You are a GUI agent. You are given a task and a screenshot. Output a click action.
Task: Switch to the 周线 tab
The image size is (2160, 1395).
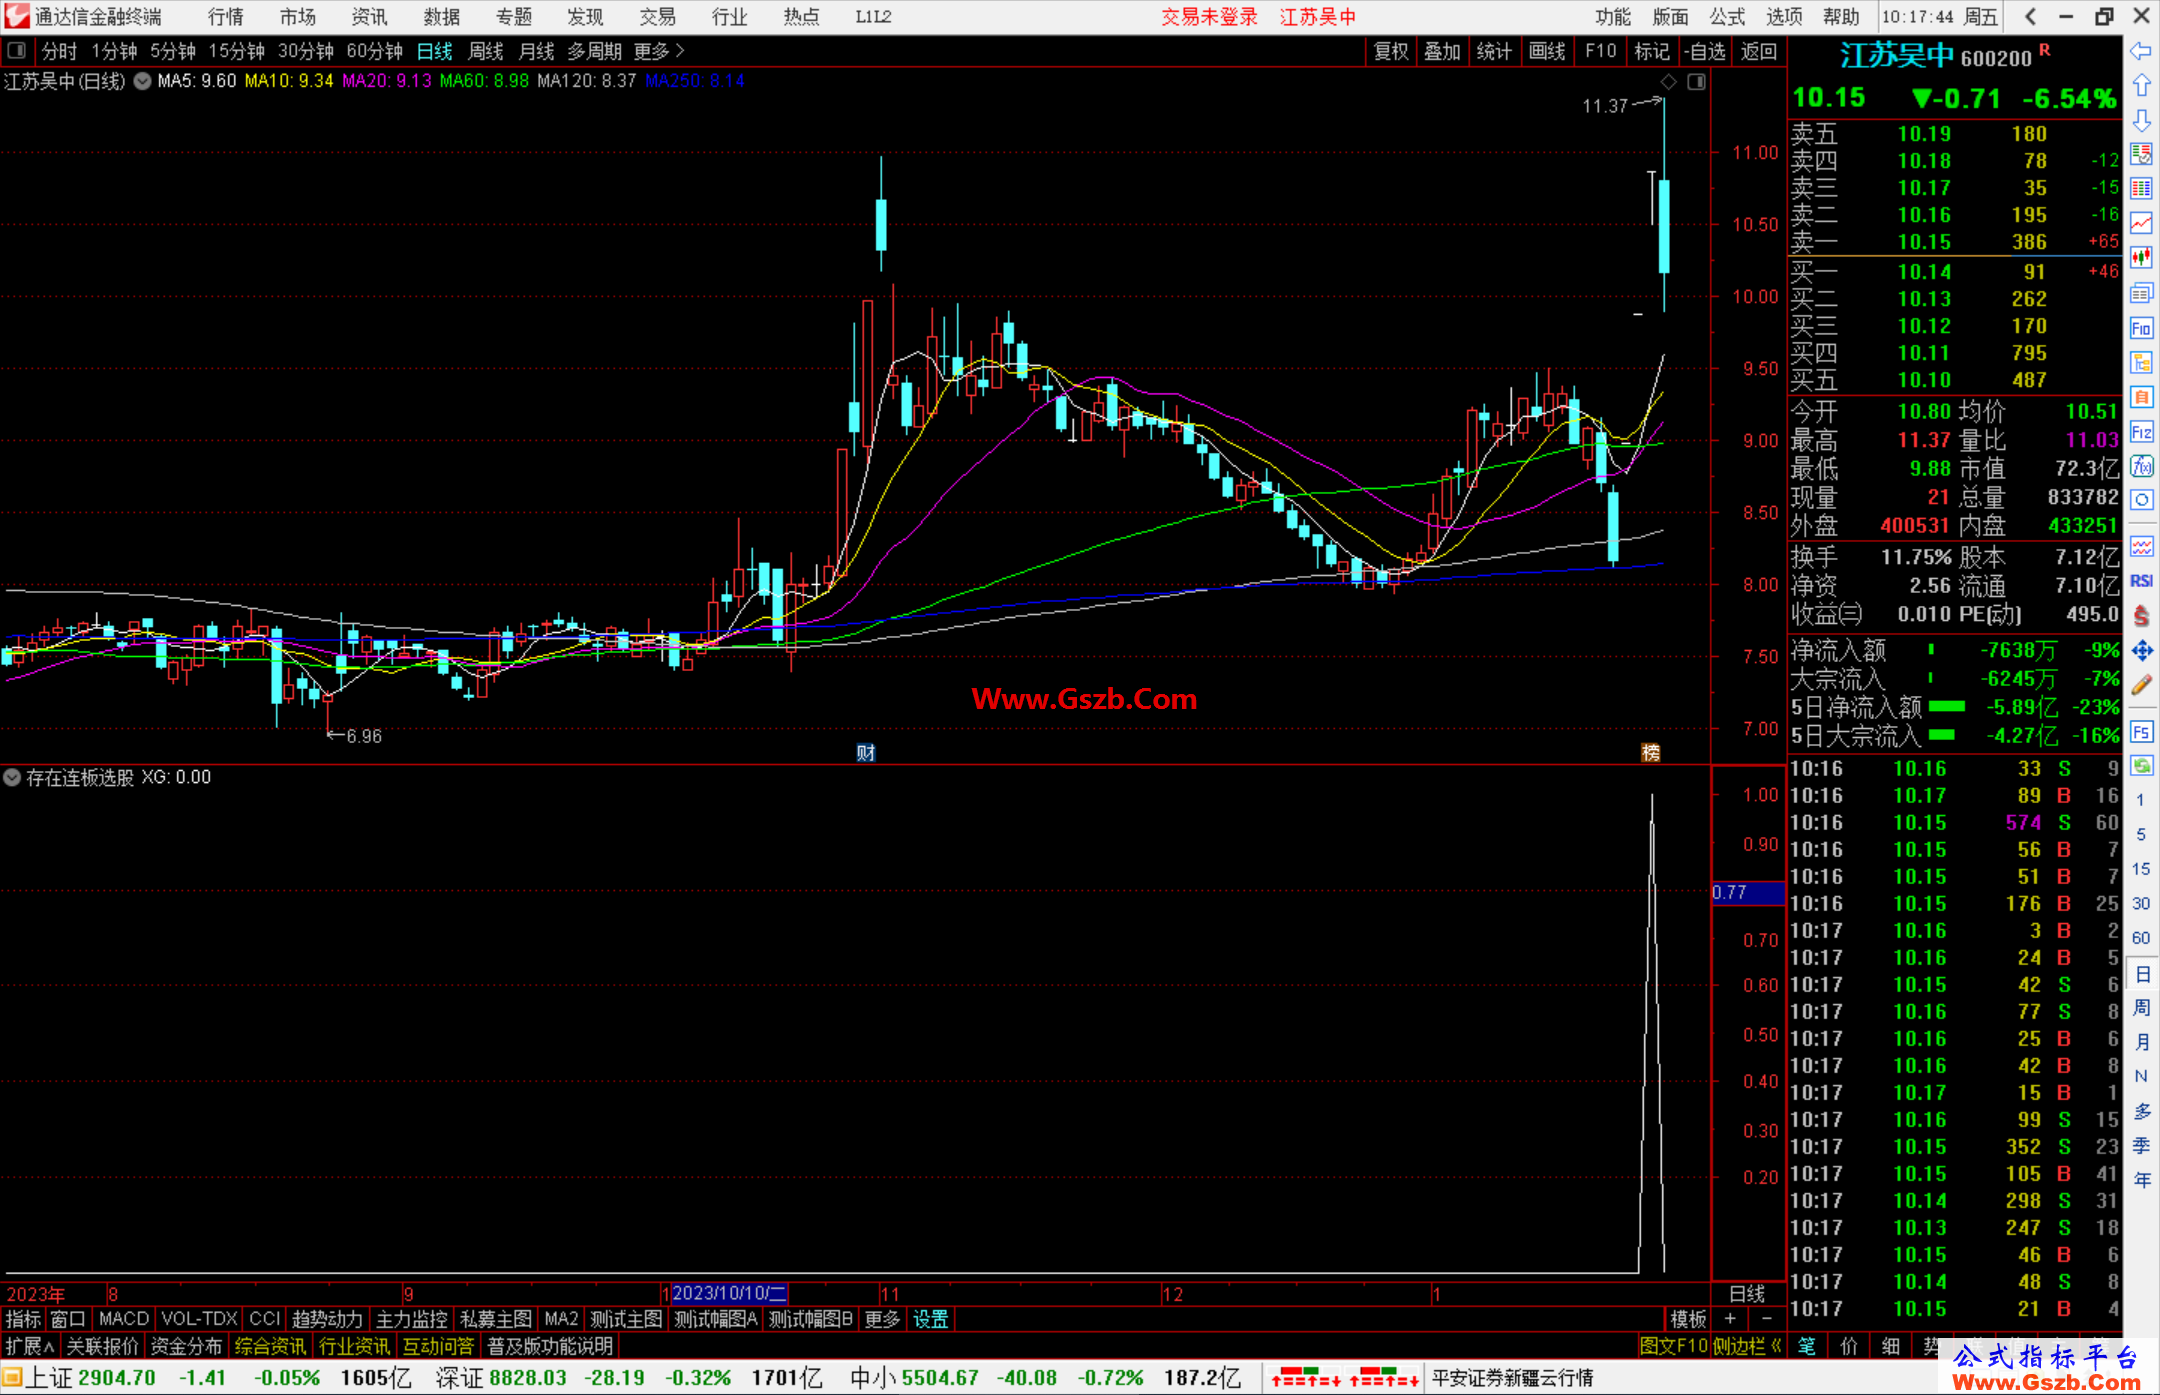[486, 51]
